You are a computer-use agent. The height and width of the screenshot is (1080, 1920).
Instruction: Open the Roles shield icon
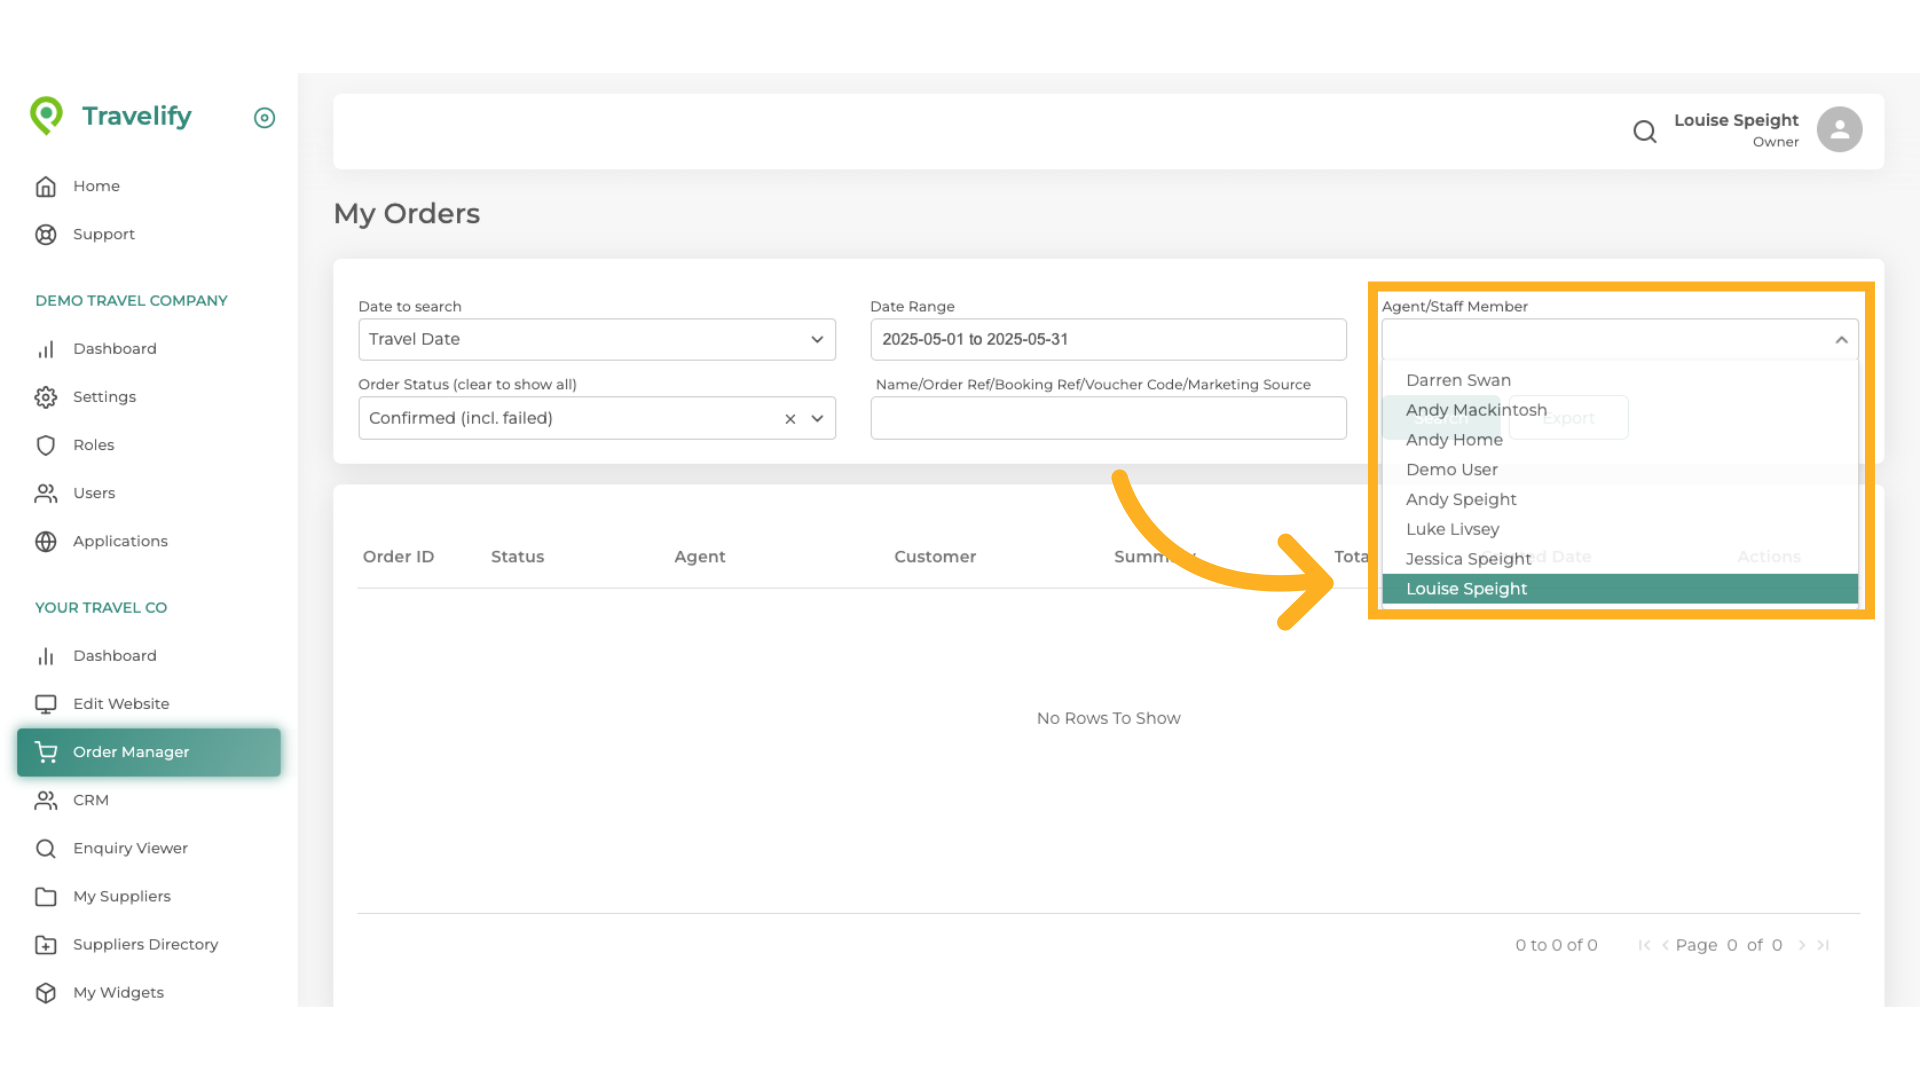[46, 445]
